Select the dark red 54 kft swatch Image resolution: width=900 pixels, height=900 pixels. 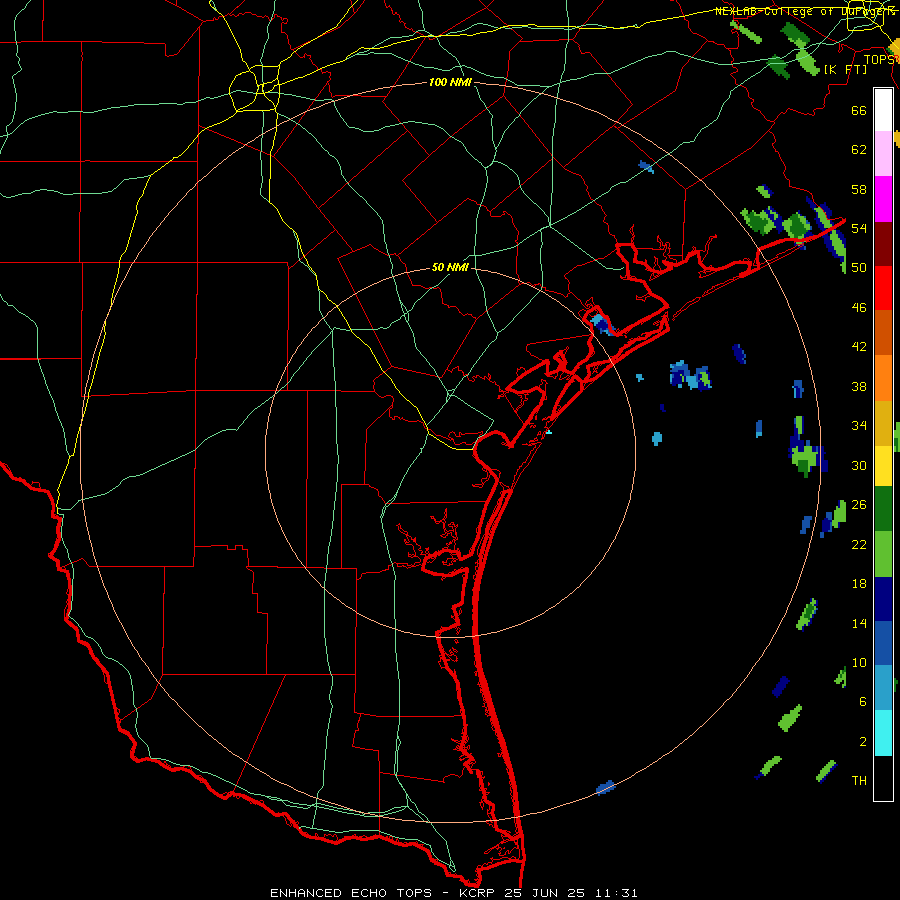pyautogui.click(x=883, y=244)
